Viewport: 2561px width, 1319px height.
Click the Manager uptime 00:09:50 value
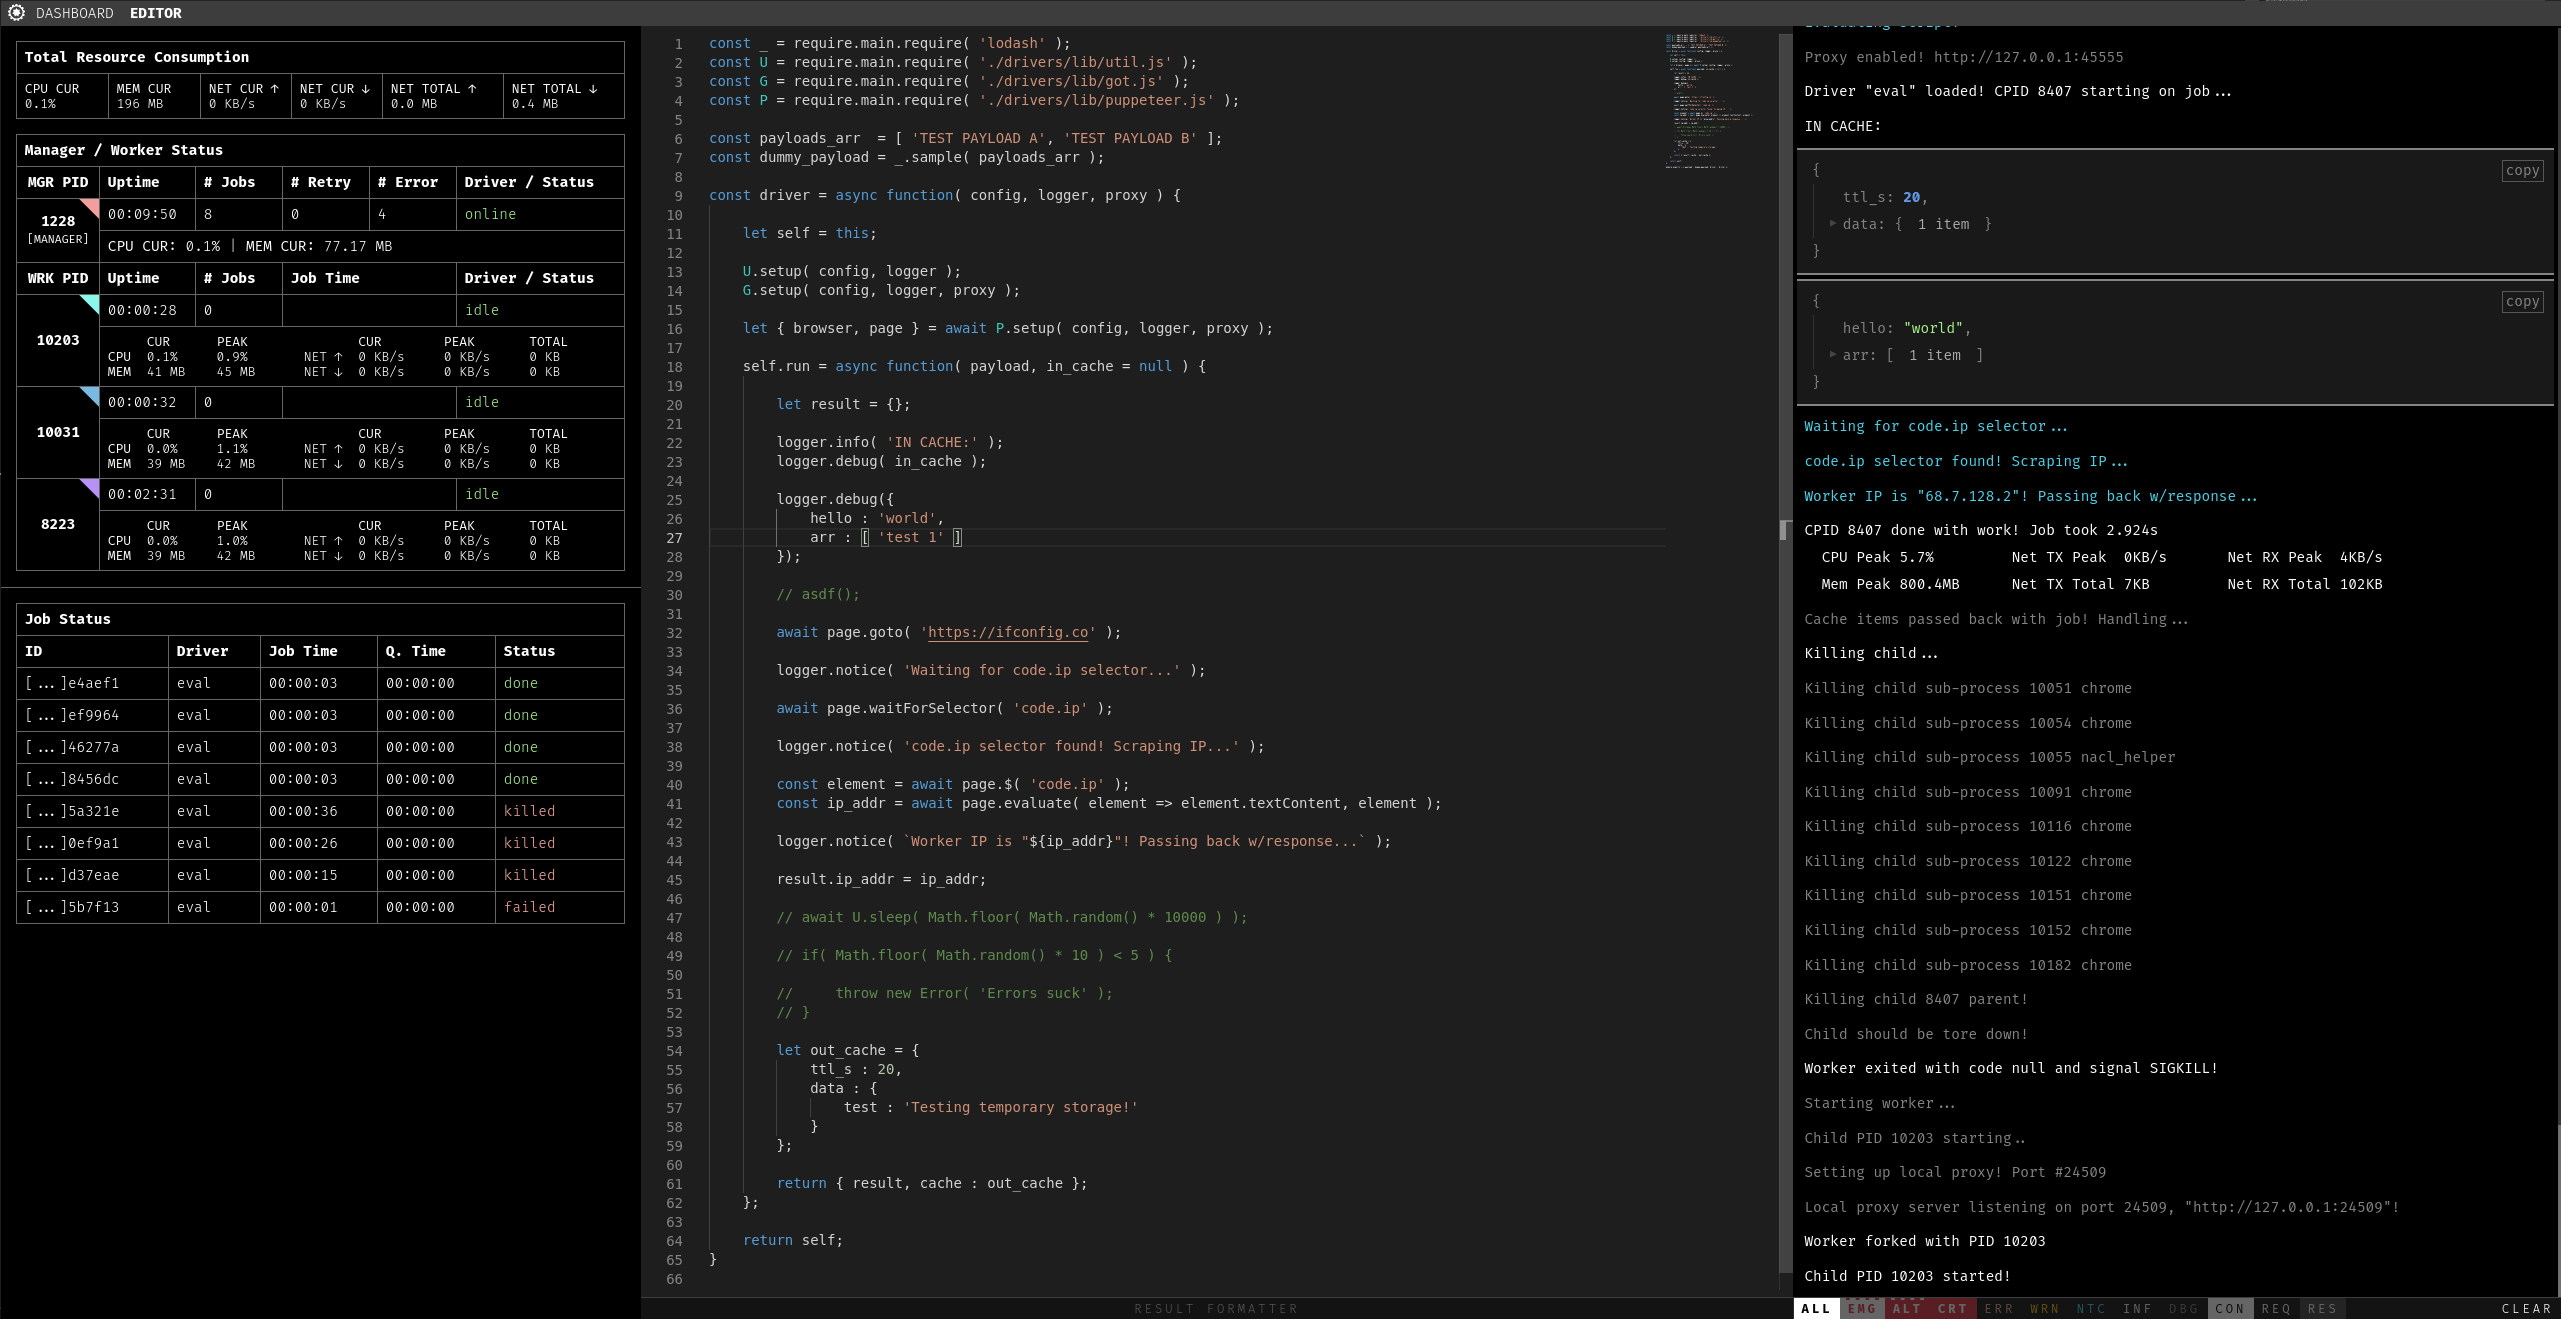click(142, 214)
